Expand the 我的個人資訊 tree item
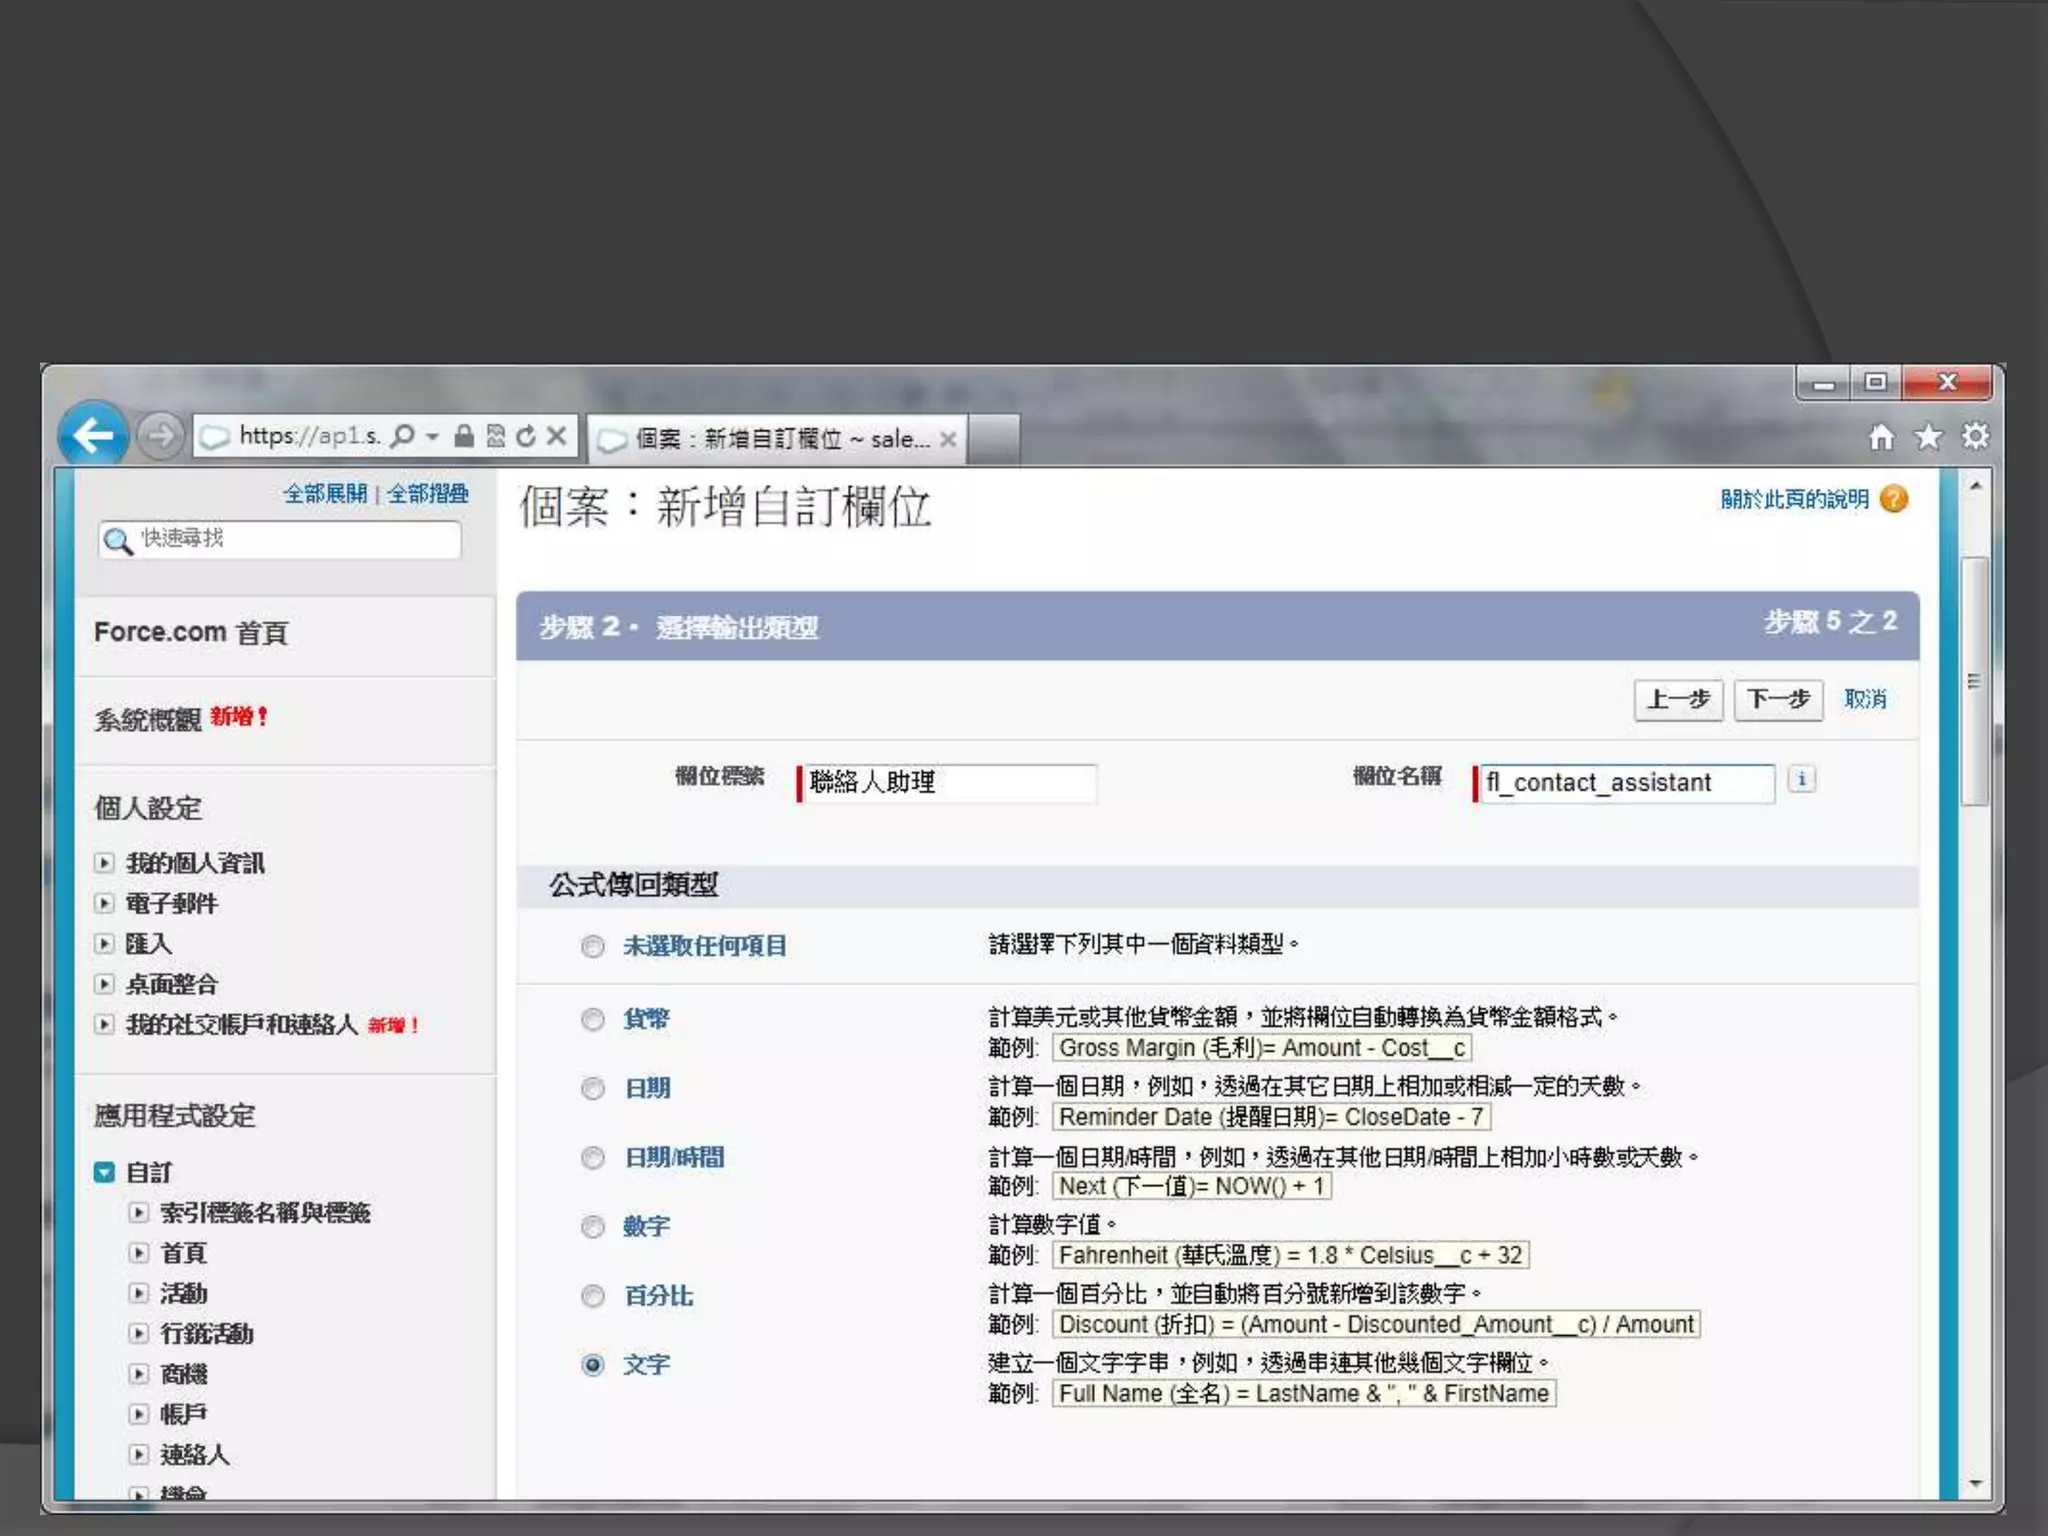Viewport: 2048px width, 1536px height. [x=104, y=862]
